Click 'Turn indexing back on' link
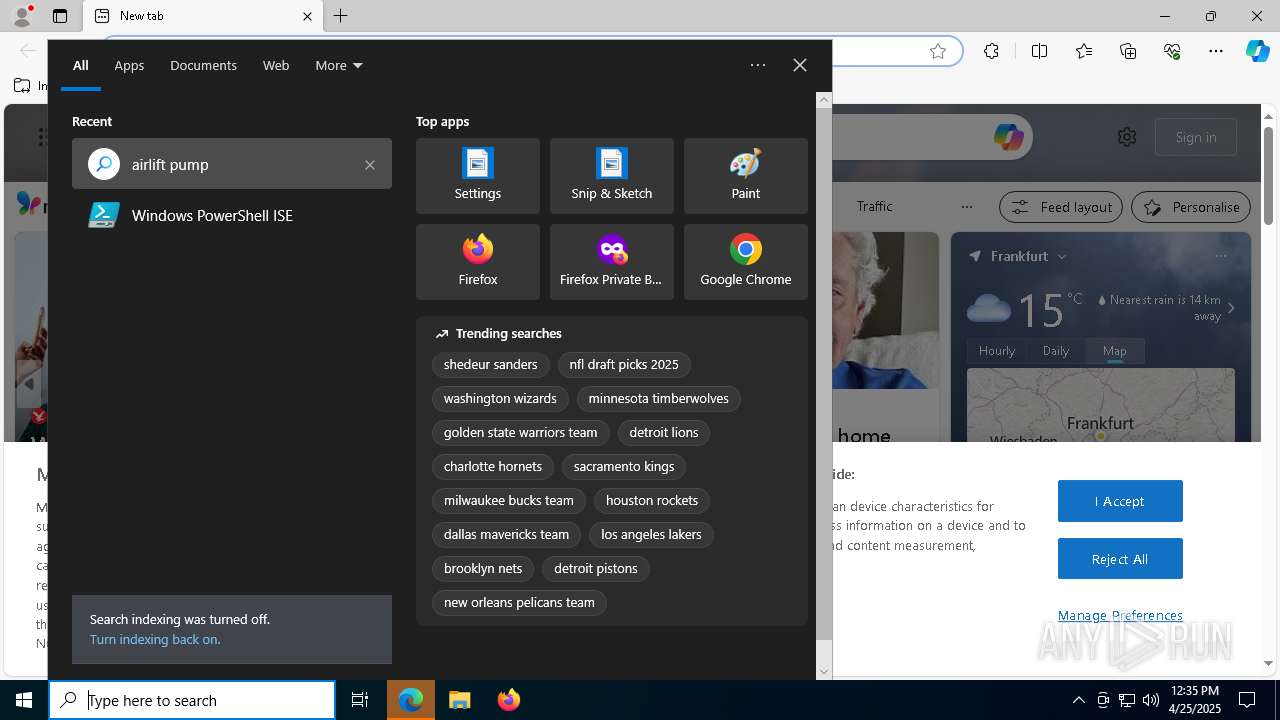 pos(155,639)
